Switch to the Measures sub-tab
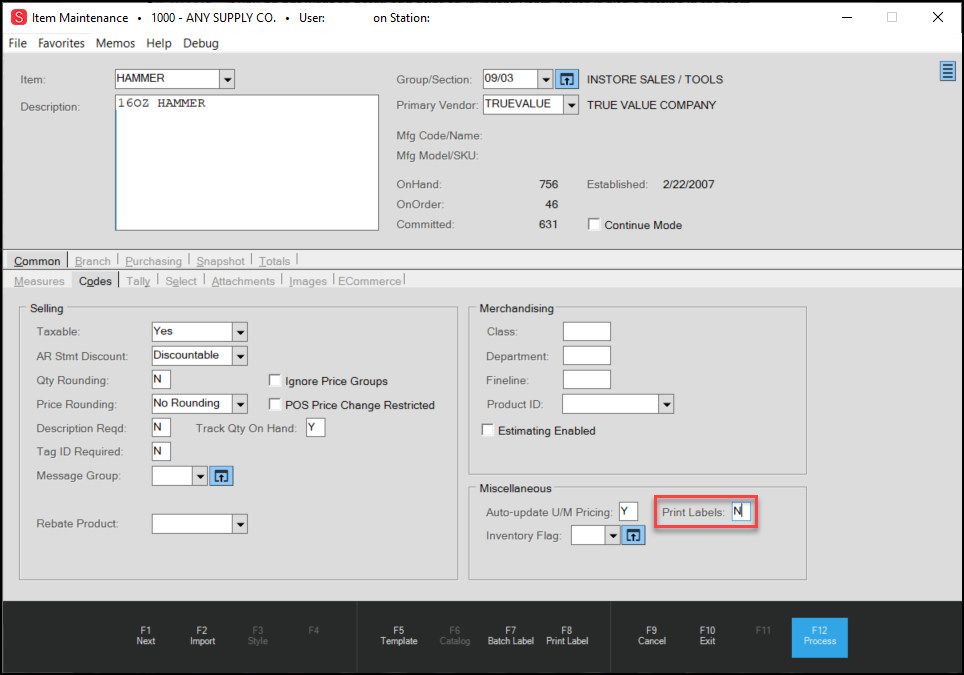Screen dimensions: 964x675 click(x=39, y=281)
